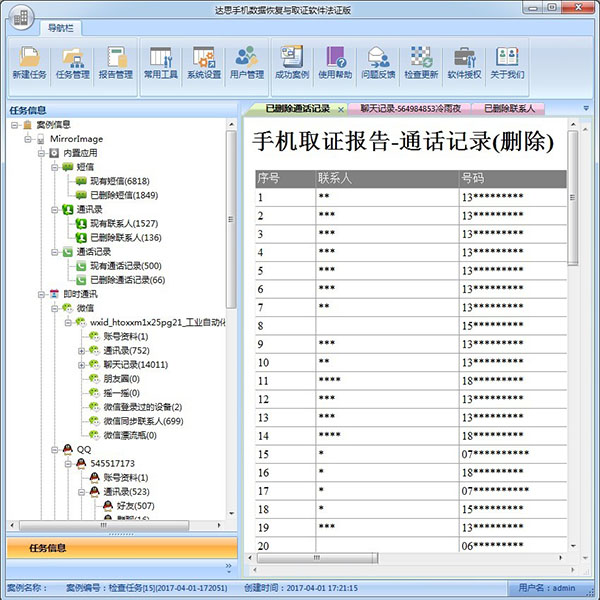Viewport: 600px width, 600px height.
Task: Open the 常用工具 toolbar icon
Action: tap(160, 61)
